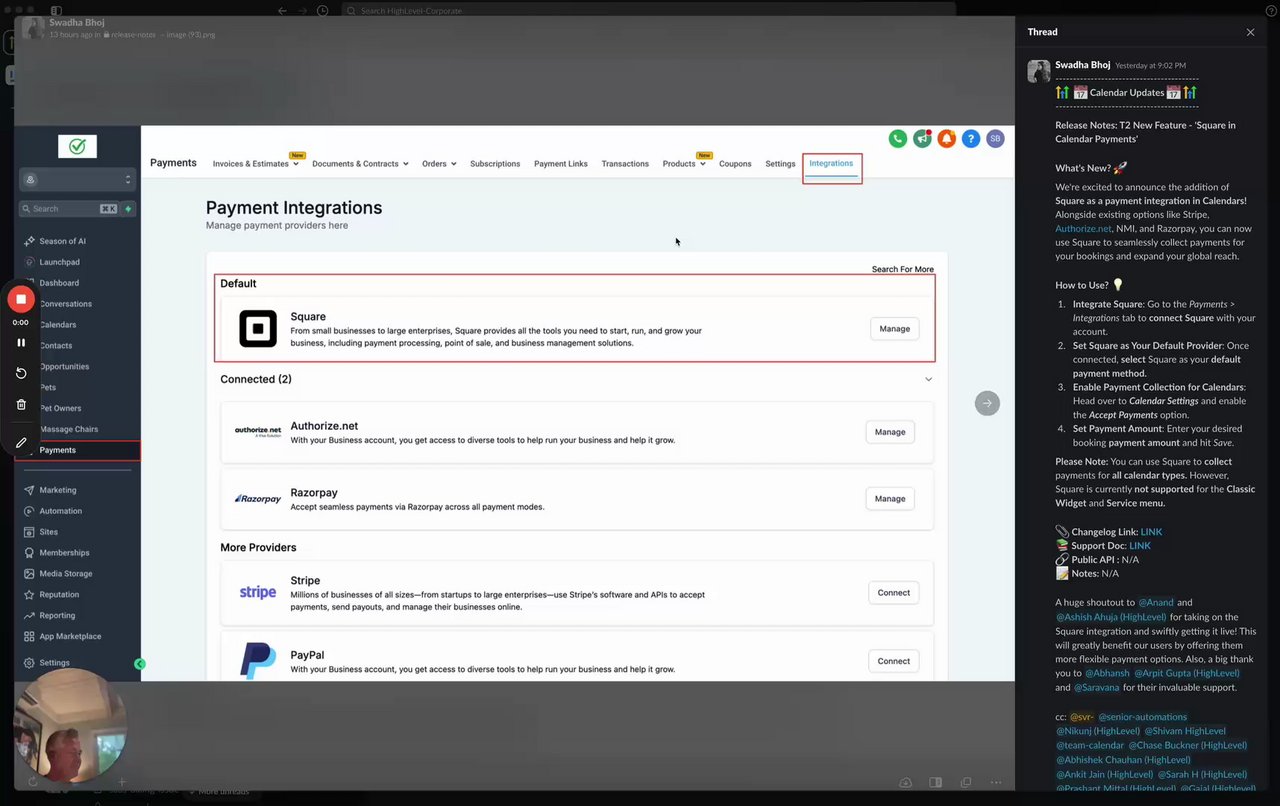
Task: Open the Marketing sidebar item
Action: (58, 490)
